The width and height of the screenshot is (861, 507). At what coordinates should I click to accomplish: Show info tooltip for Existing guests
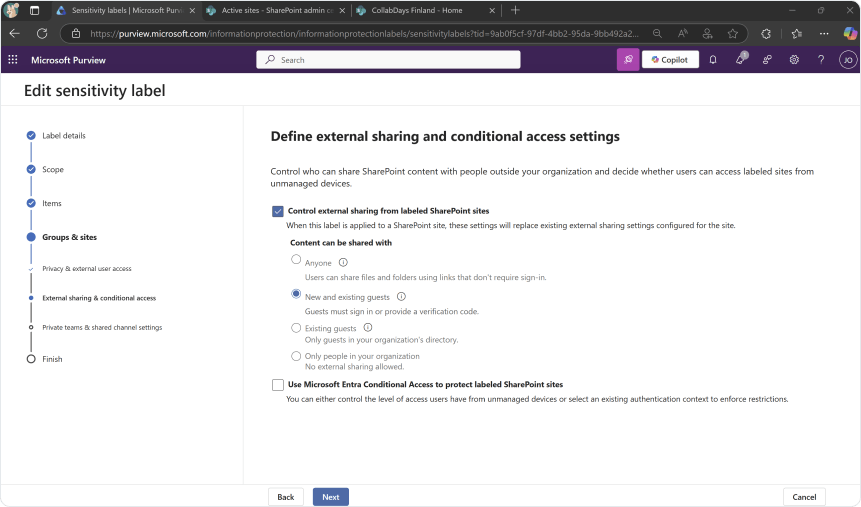pos(368,327)
